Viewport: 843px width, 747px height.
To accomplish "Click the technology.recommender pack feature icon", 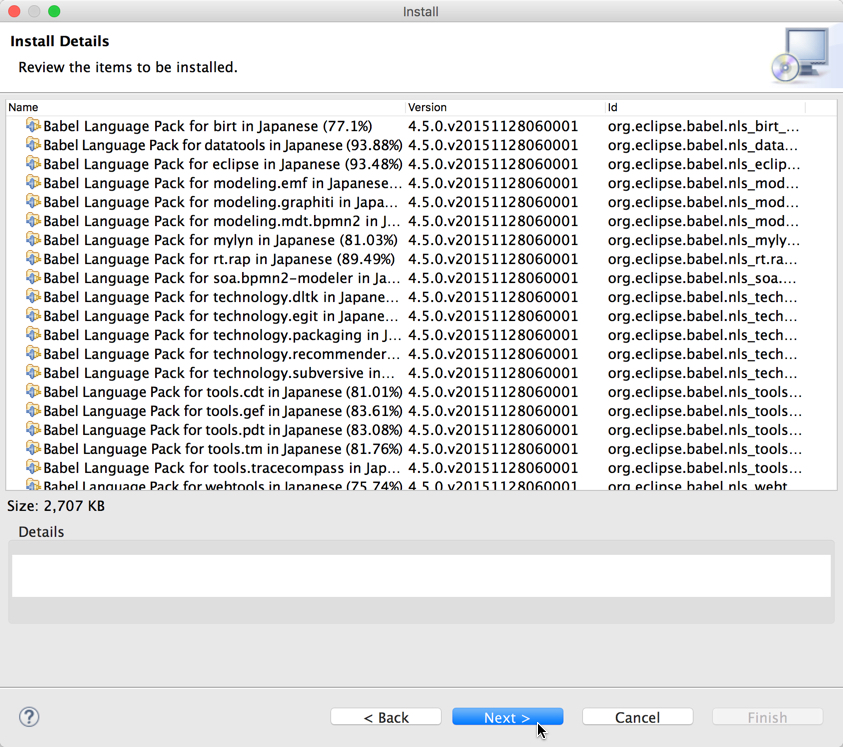I will coord(33,354).
